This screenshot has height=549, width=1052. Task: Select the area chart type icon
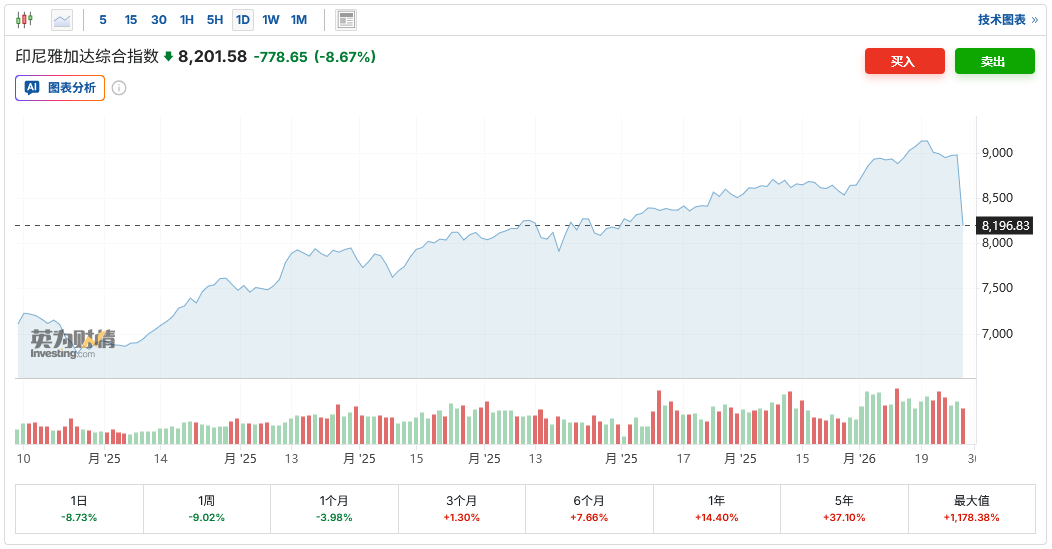coord(62,19)
